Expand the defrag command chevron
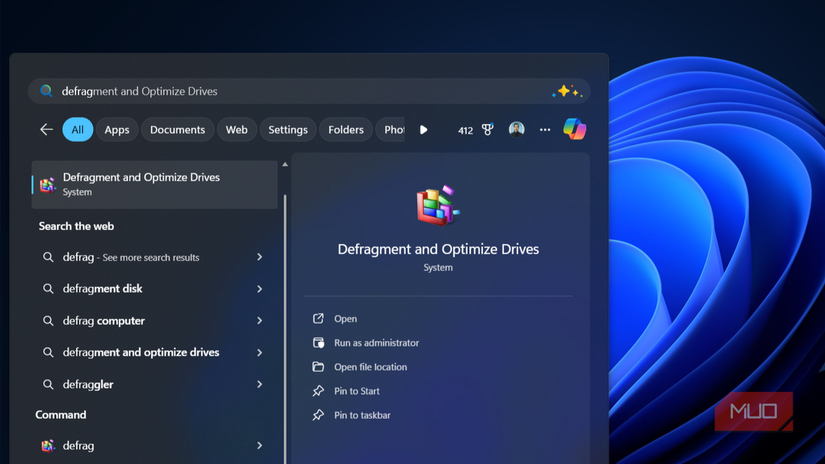 259,446
